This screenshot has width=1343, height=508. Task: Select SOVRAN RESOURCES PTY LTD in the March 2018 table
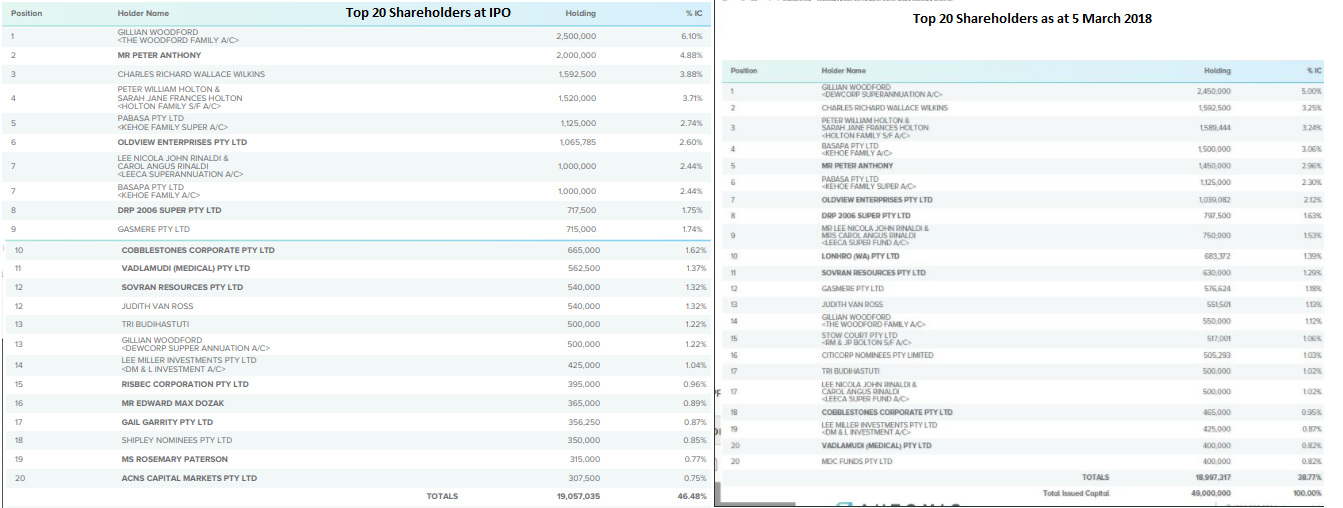click(873, 273)
